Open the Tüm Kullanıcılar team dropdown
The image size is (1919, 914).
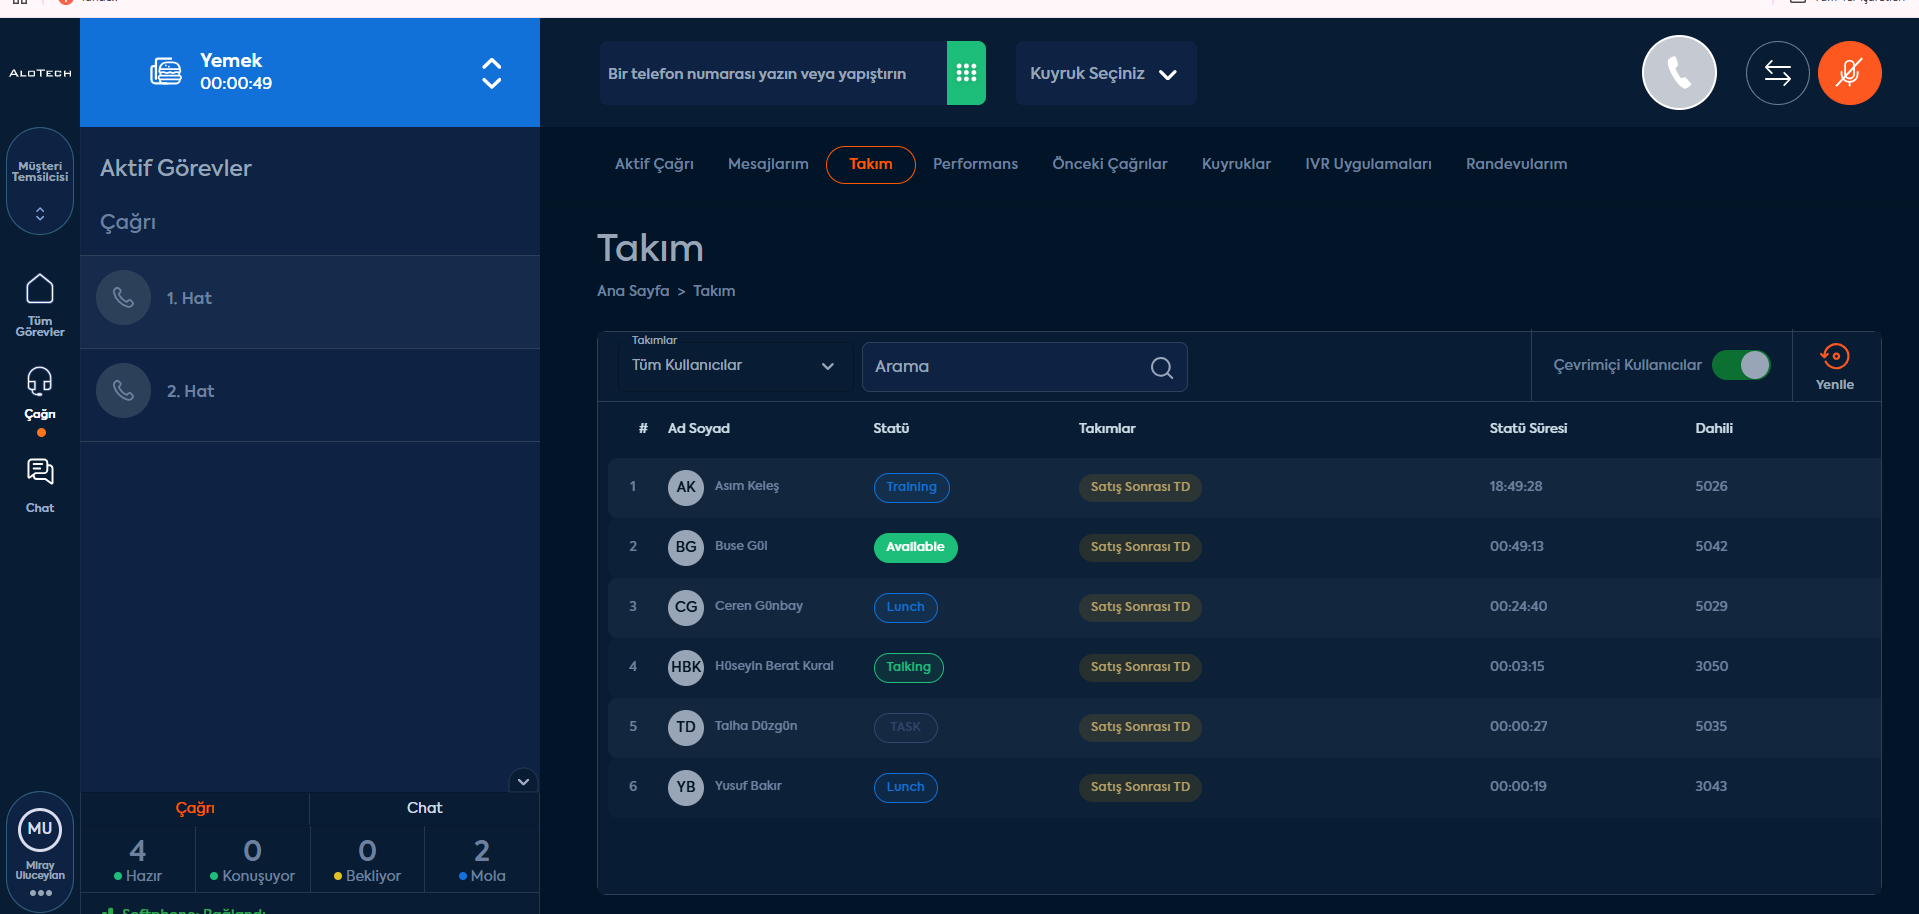[x=733, y=366]
